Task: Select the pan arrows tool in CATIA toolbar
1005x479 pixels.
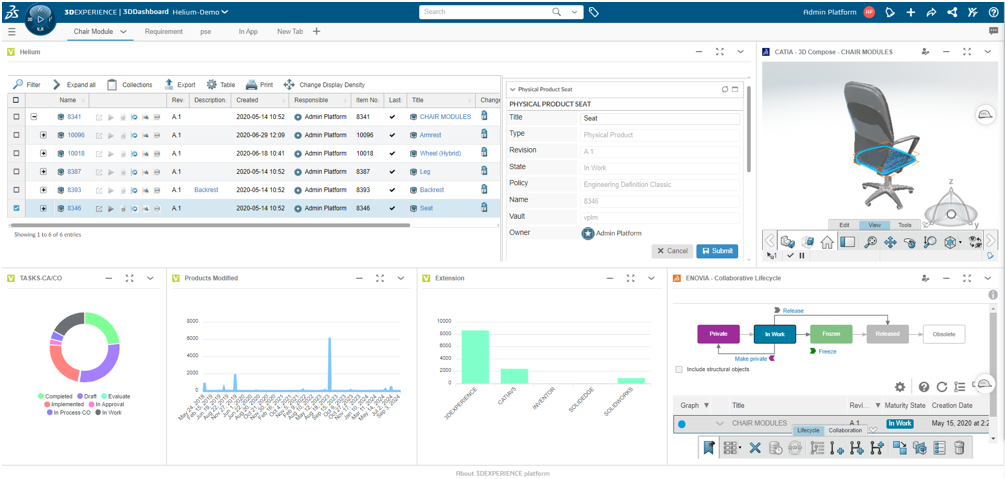Action: [890, 242]
